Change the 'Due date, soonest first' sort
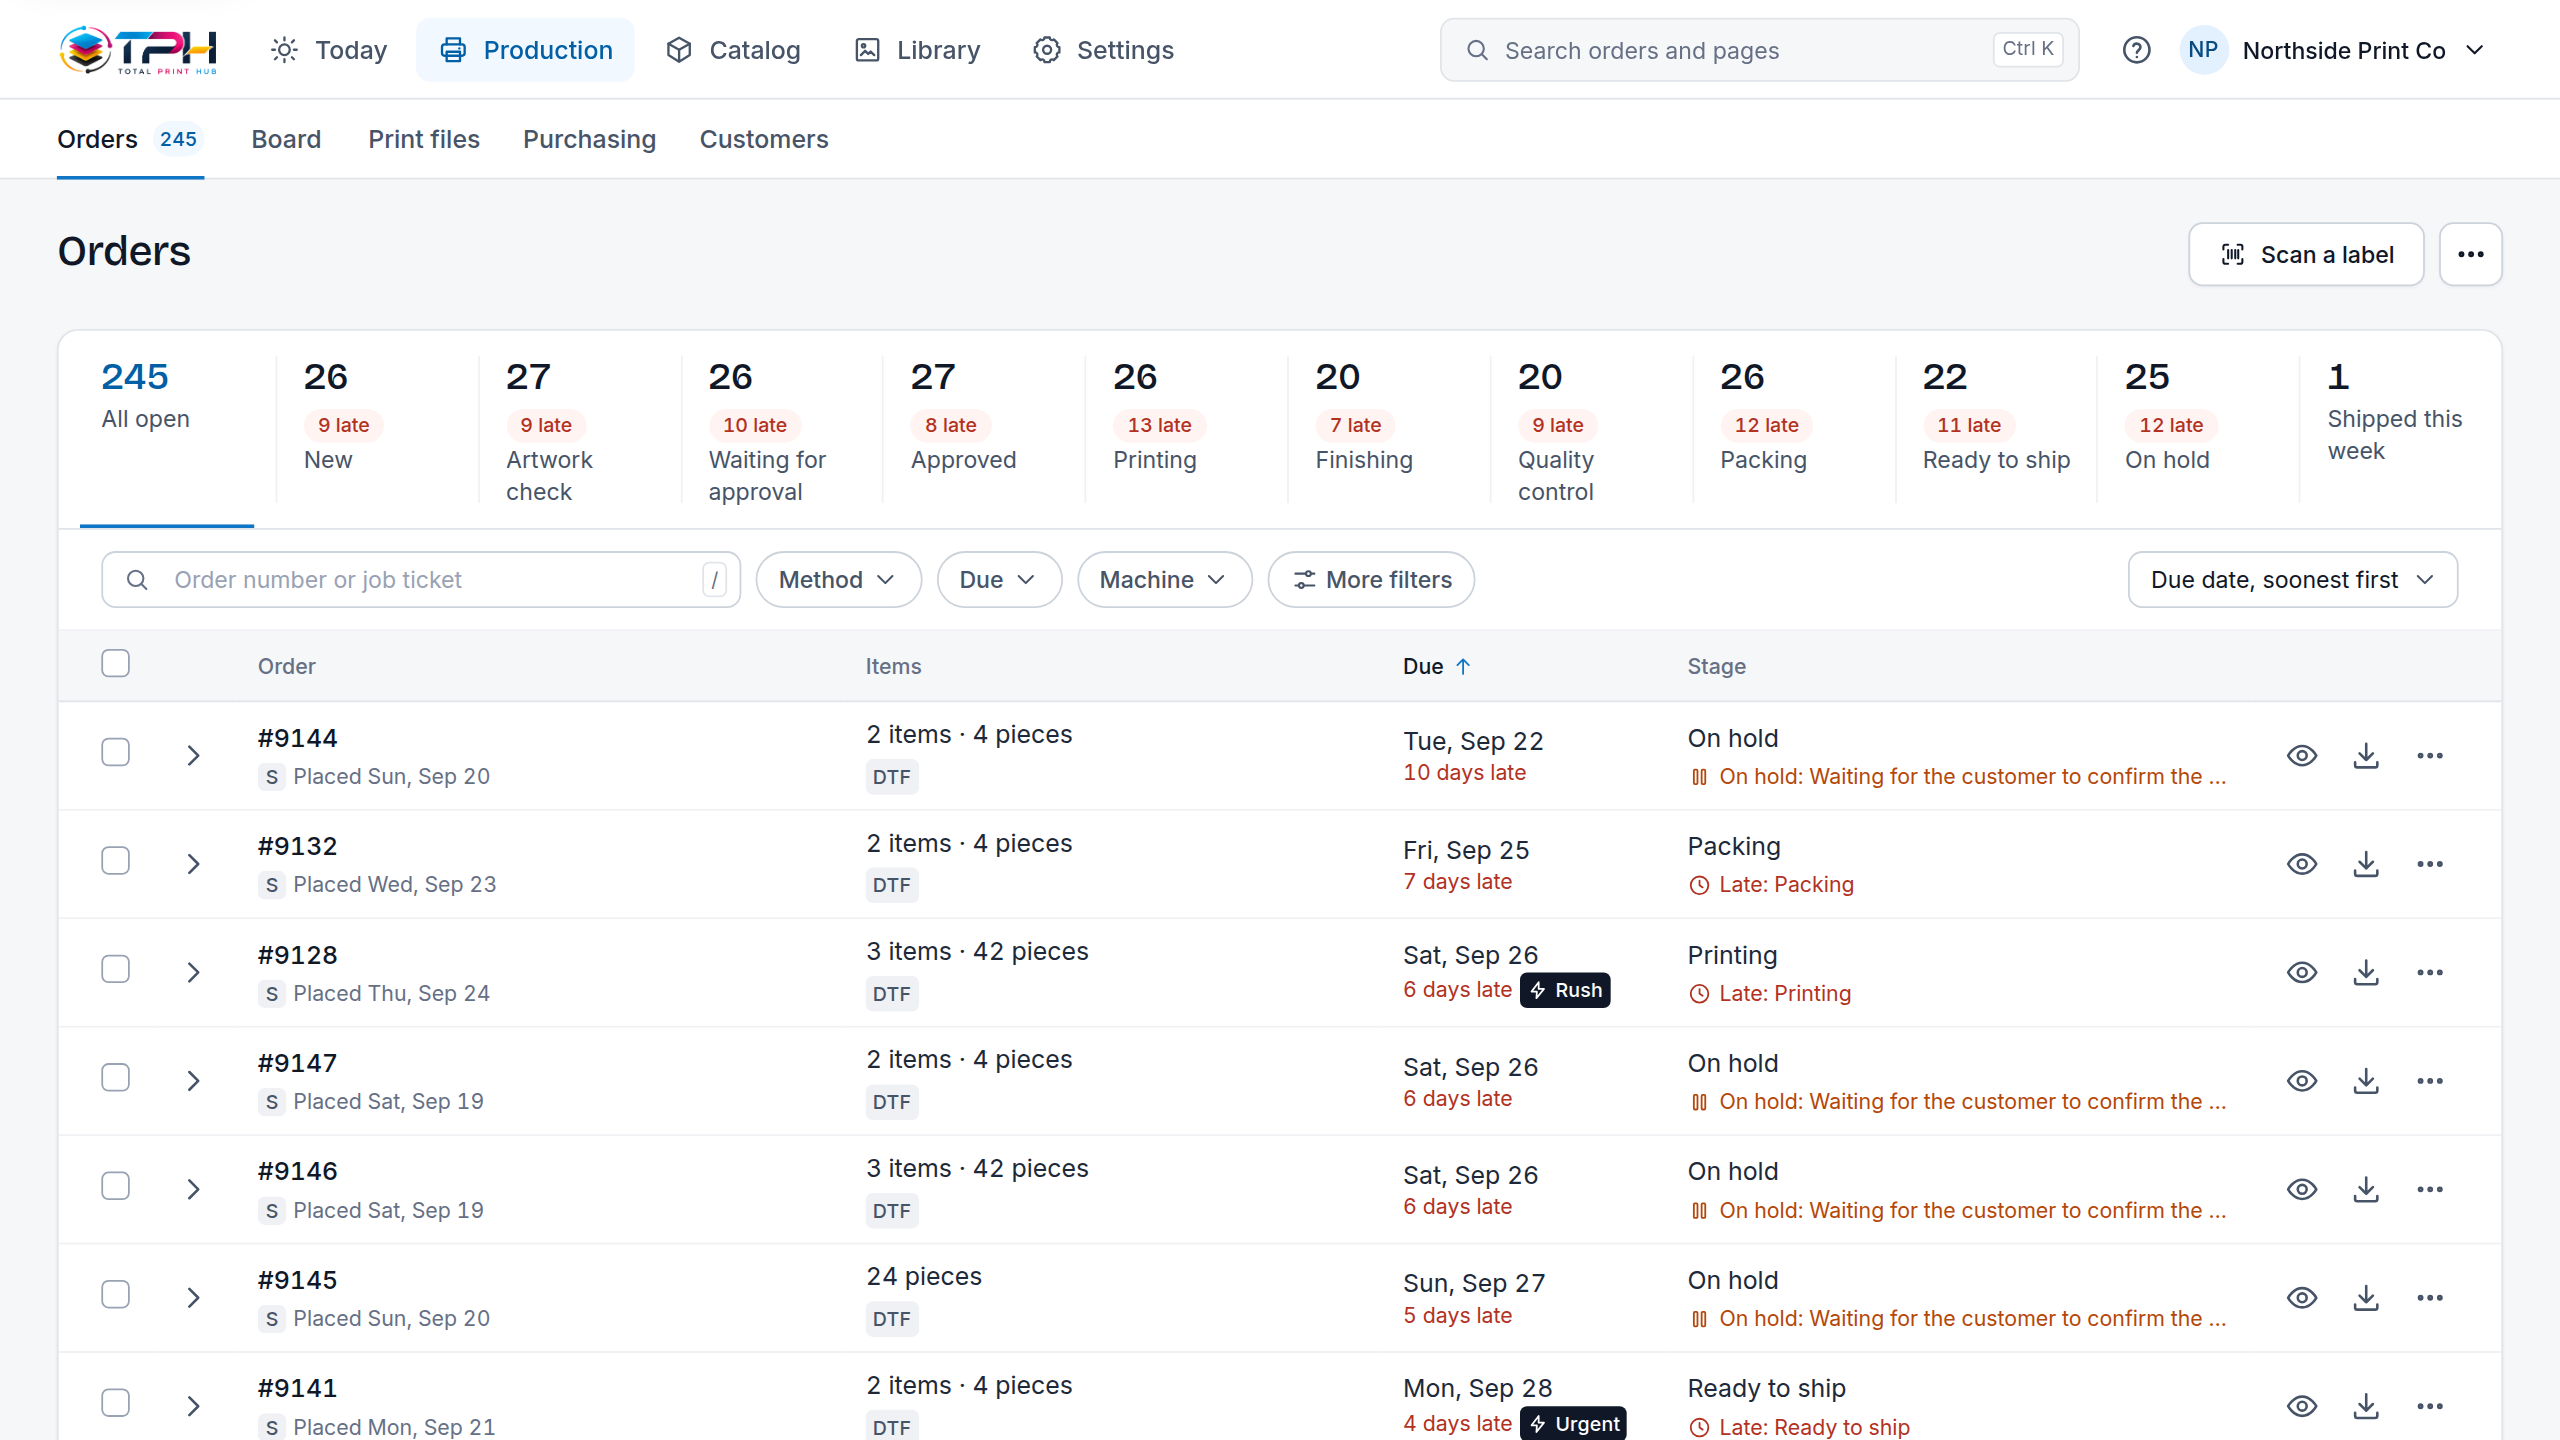The height and width of the screenshot is (1440, 2560). point(2292,580)
